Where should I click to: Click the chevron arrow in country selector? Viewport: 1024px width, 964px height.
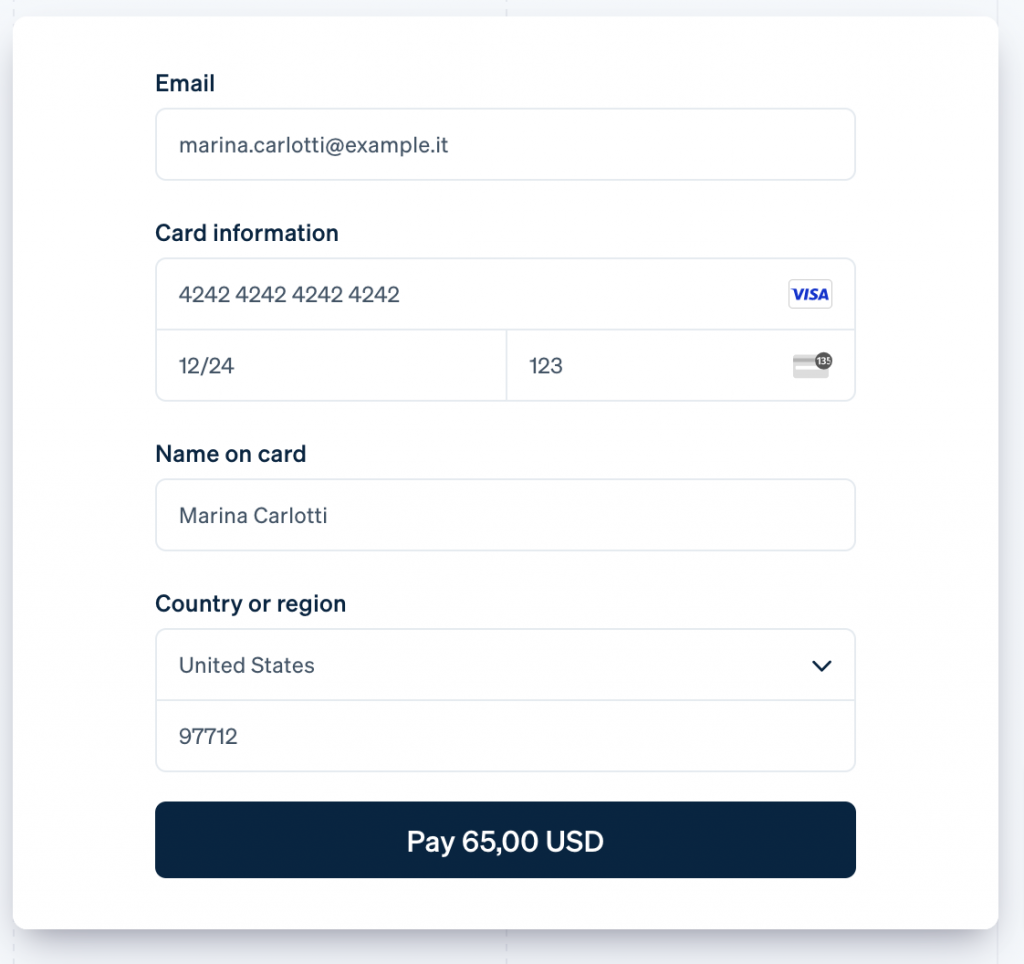[x=822, y=666]
